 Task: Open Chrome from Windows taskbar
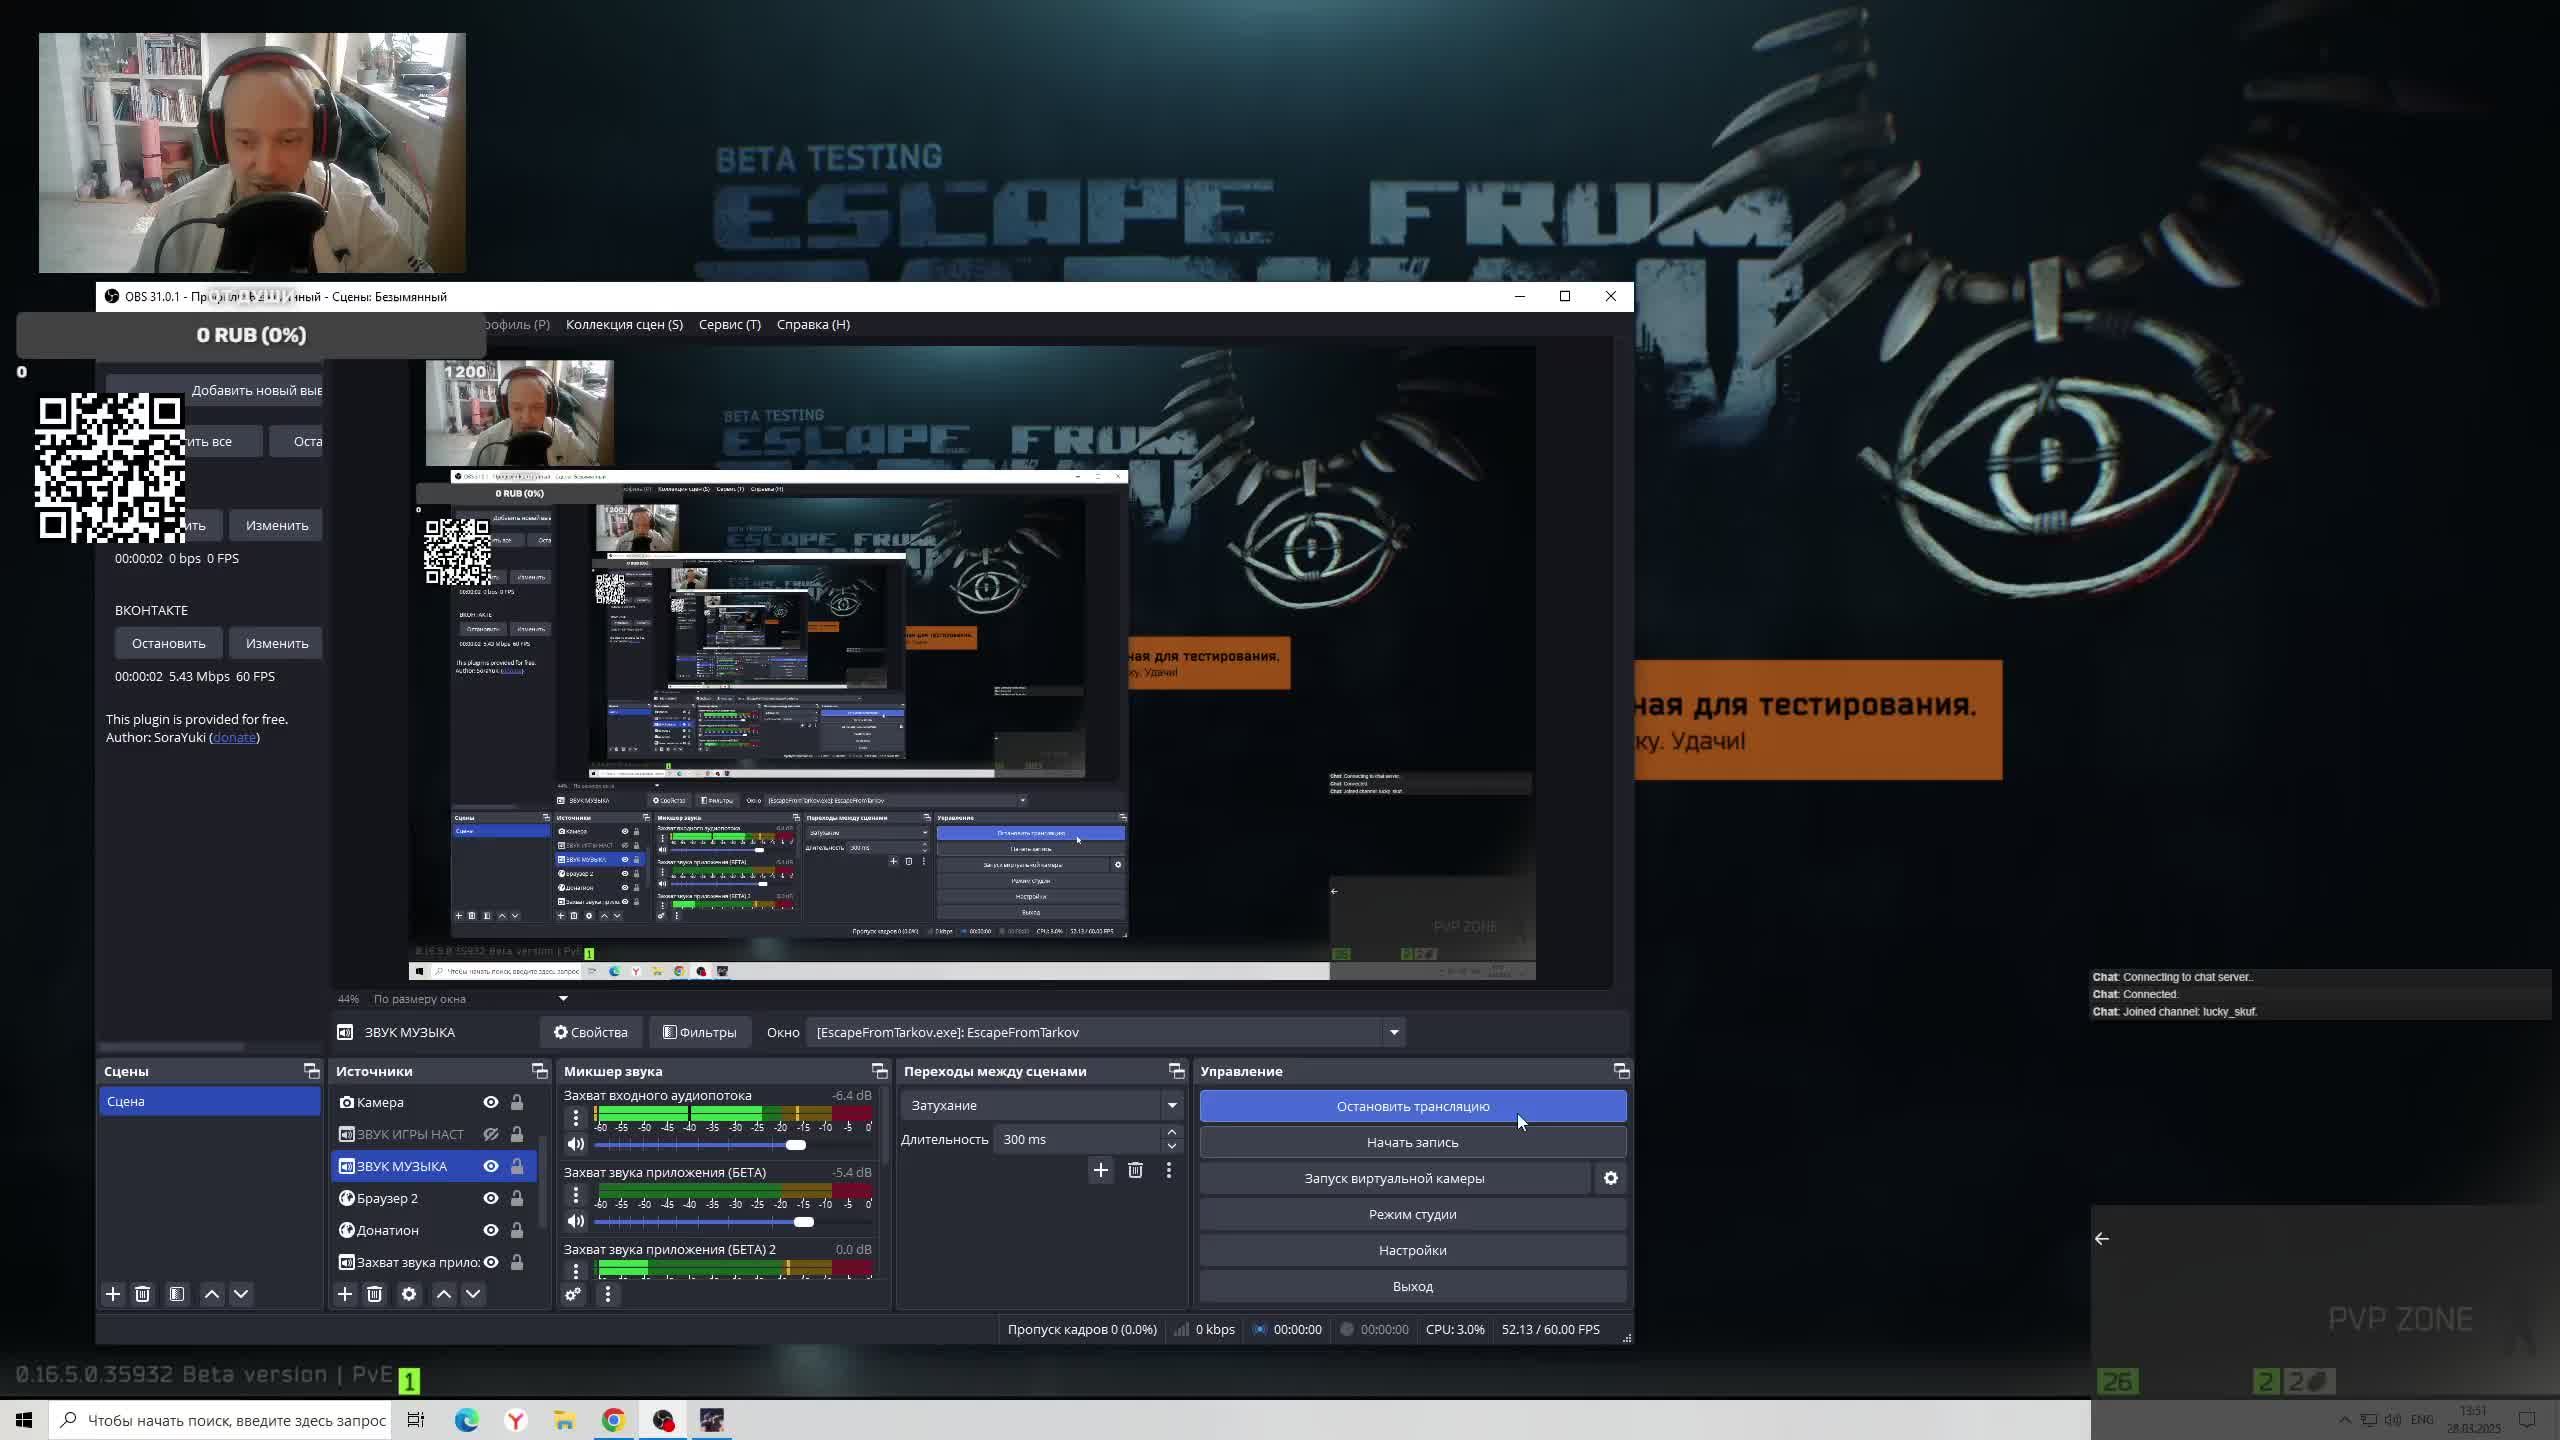(x=613, y=1420)
